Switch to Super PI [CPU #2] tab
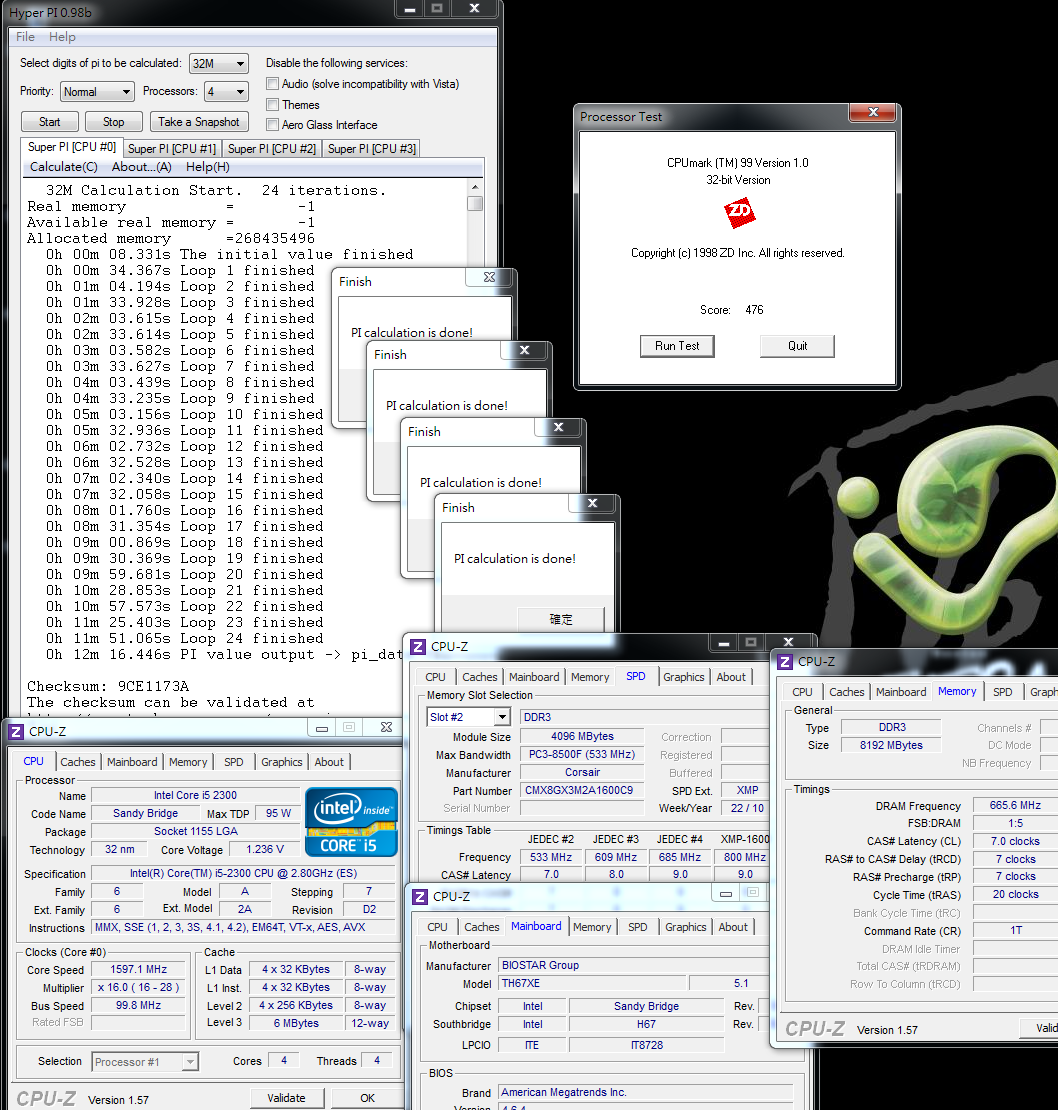The height and width of the screenshot is (1110, 1058). [x=272, y=149]
